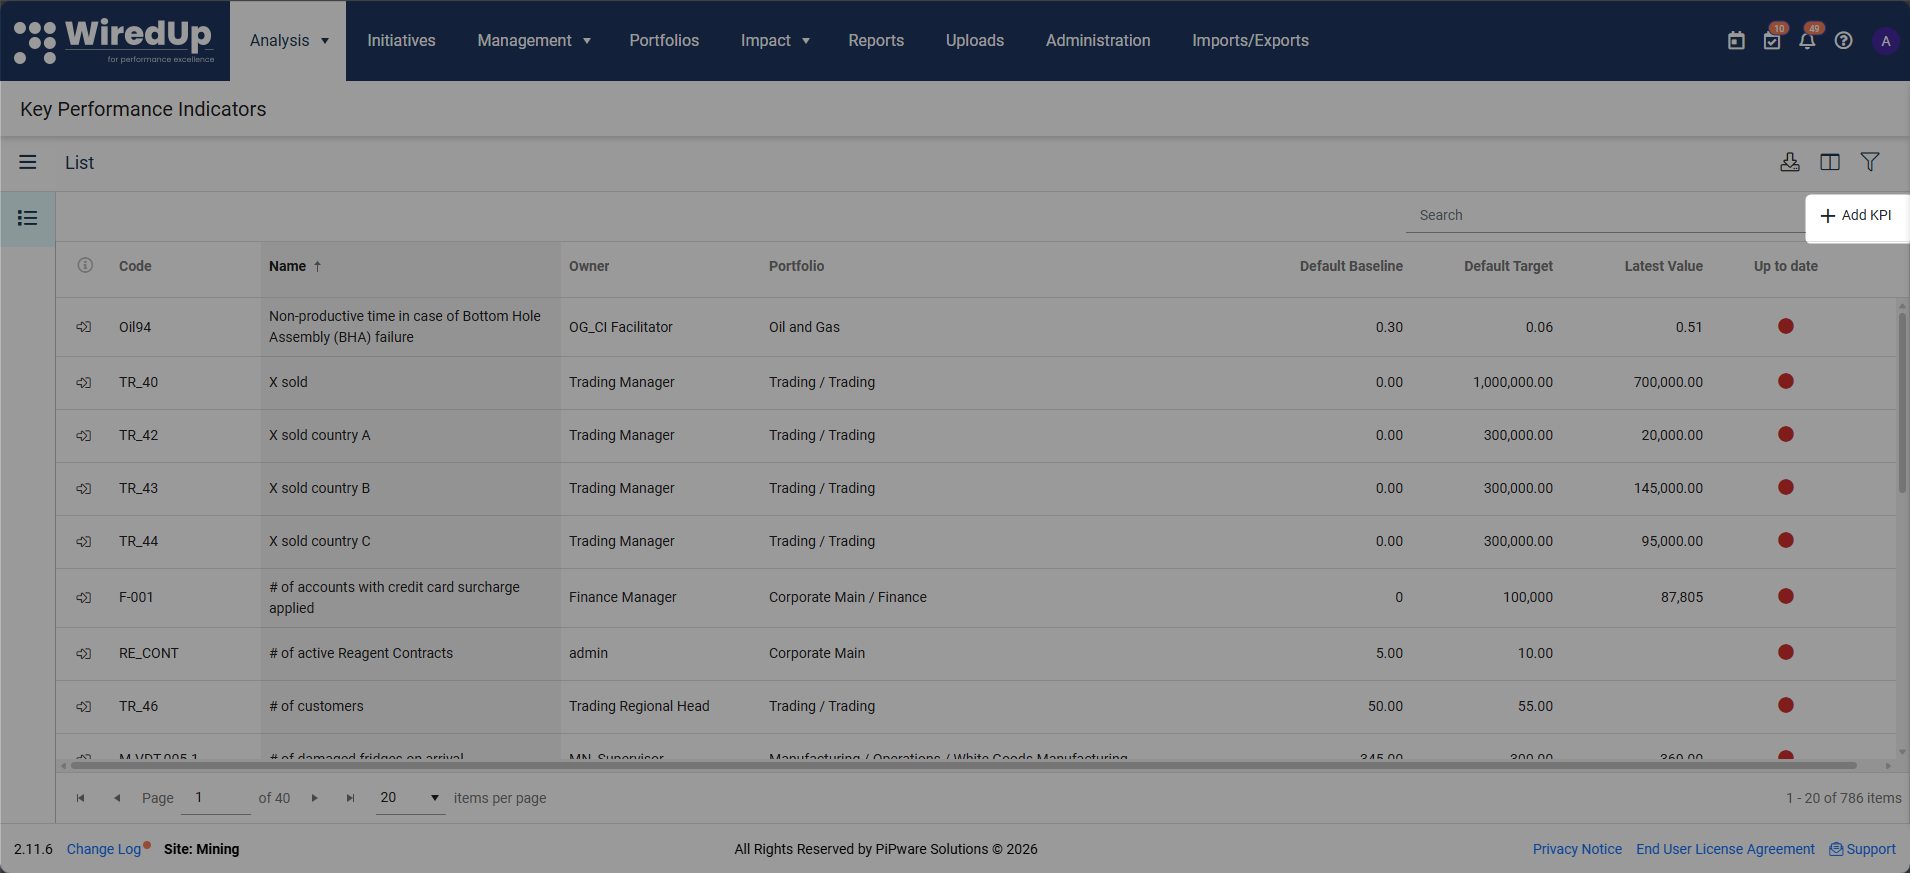Open the Initiatives tab
The width and height of the screenshot is (1910, 873).
point(401,41)
